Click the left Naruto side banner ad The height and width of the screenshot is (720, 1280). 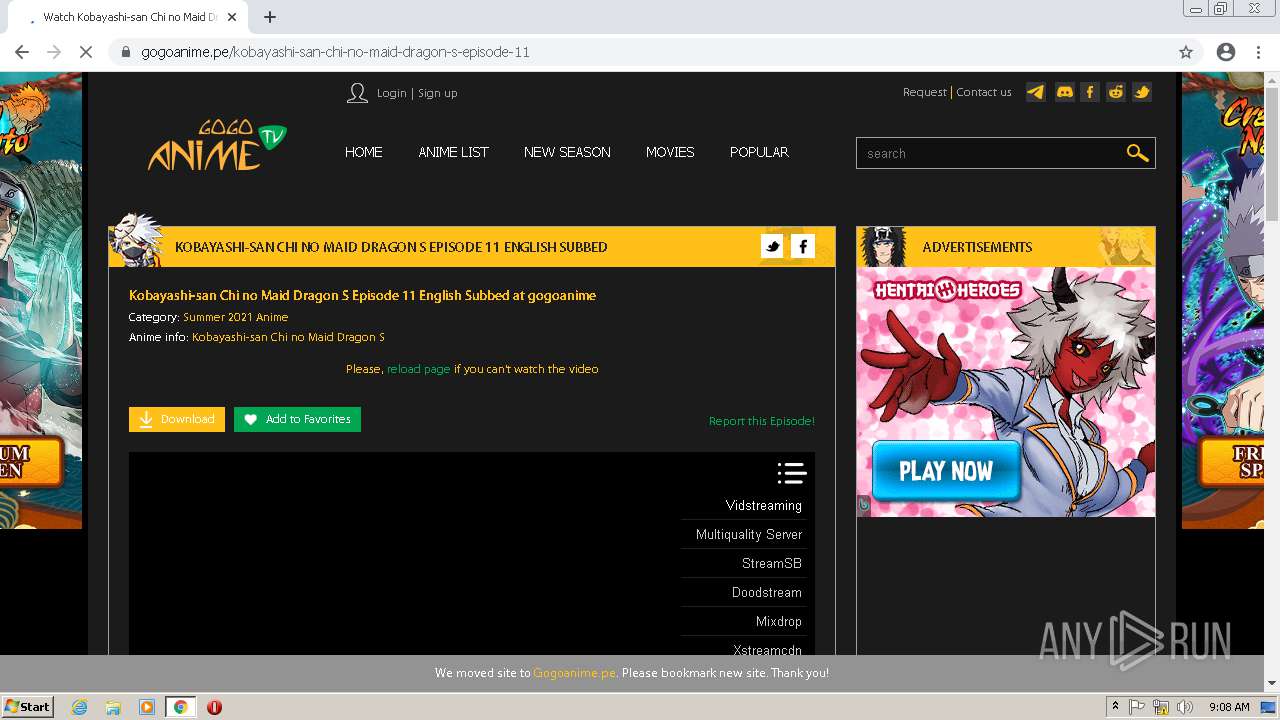(x=41, y=300)
